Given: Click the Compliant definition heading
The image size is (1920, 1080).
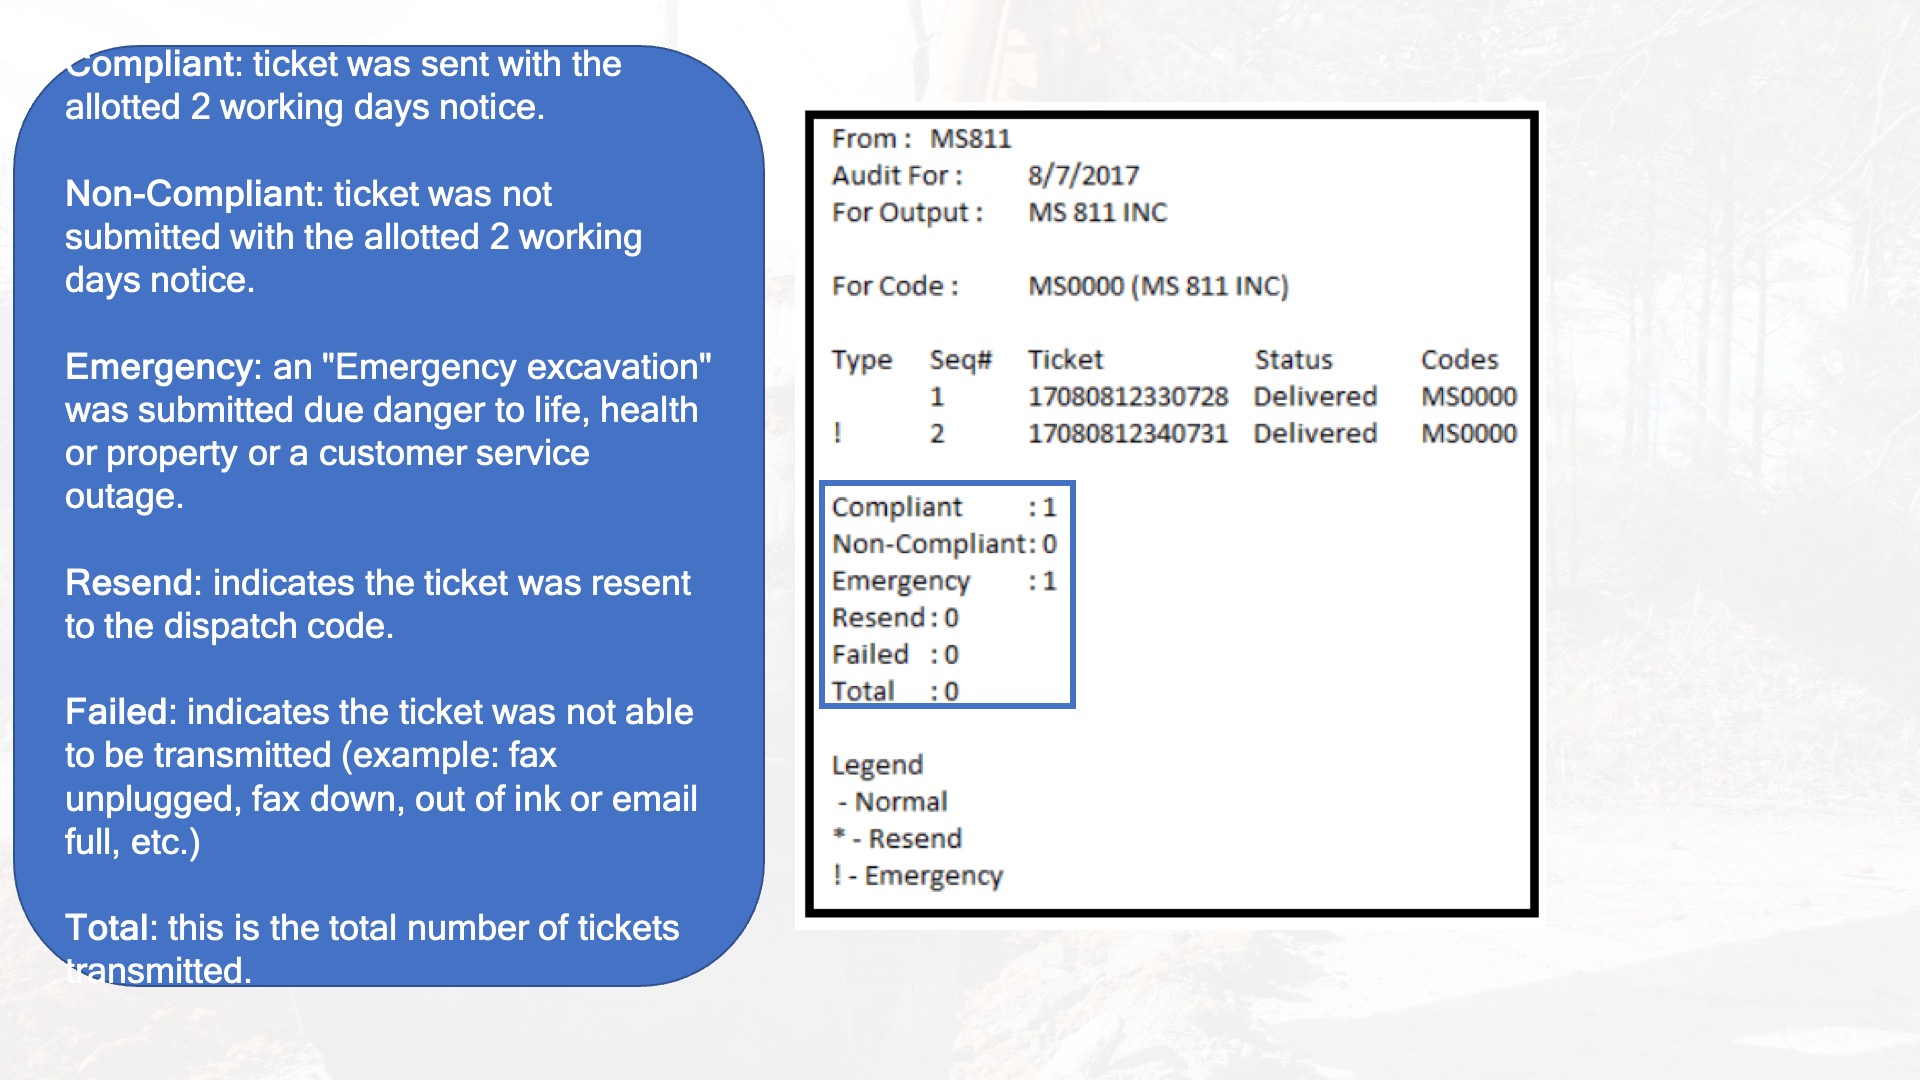Looking at the screenshot, I should (150, 64).
